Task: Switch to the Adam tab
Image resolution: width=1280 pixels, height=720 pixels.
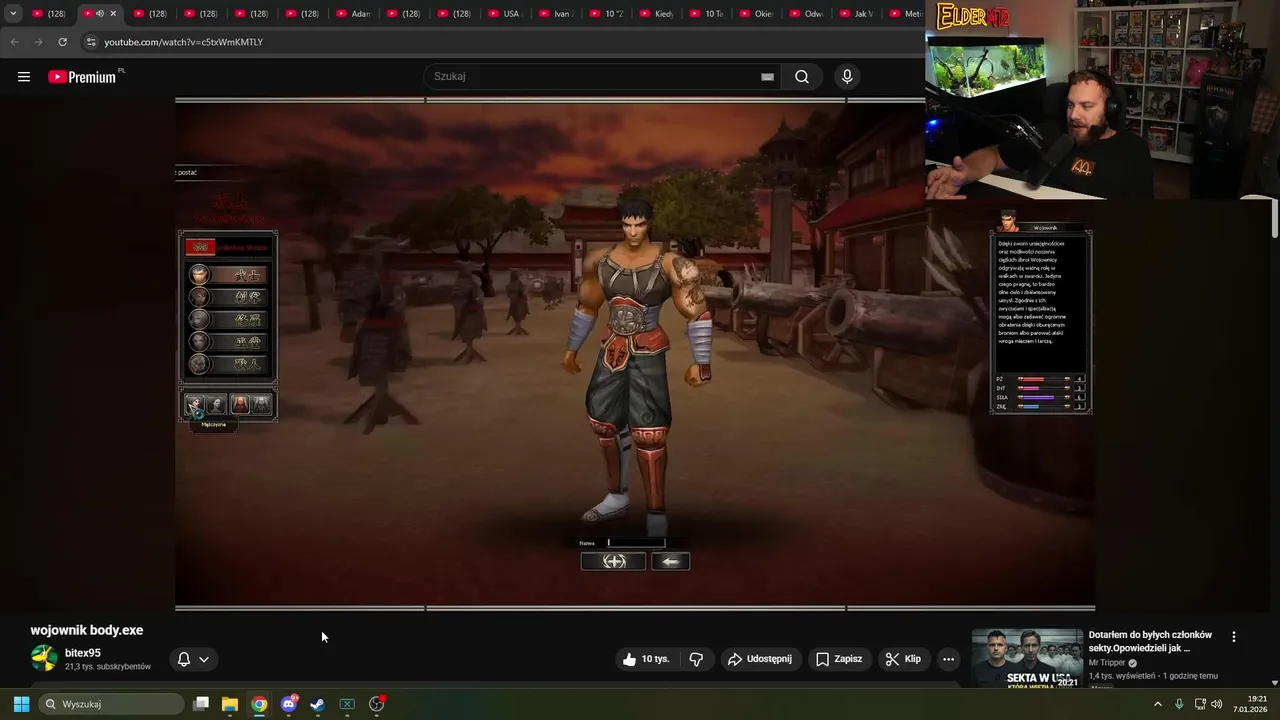Action: (355, 14)
